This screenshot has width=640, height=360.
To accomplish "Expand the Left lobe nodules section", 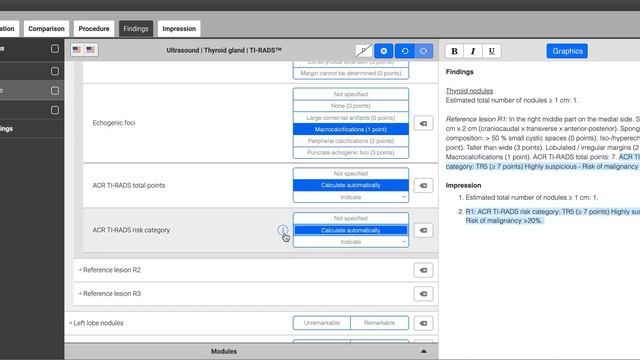I will [96, 323].
